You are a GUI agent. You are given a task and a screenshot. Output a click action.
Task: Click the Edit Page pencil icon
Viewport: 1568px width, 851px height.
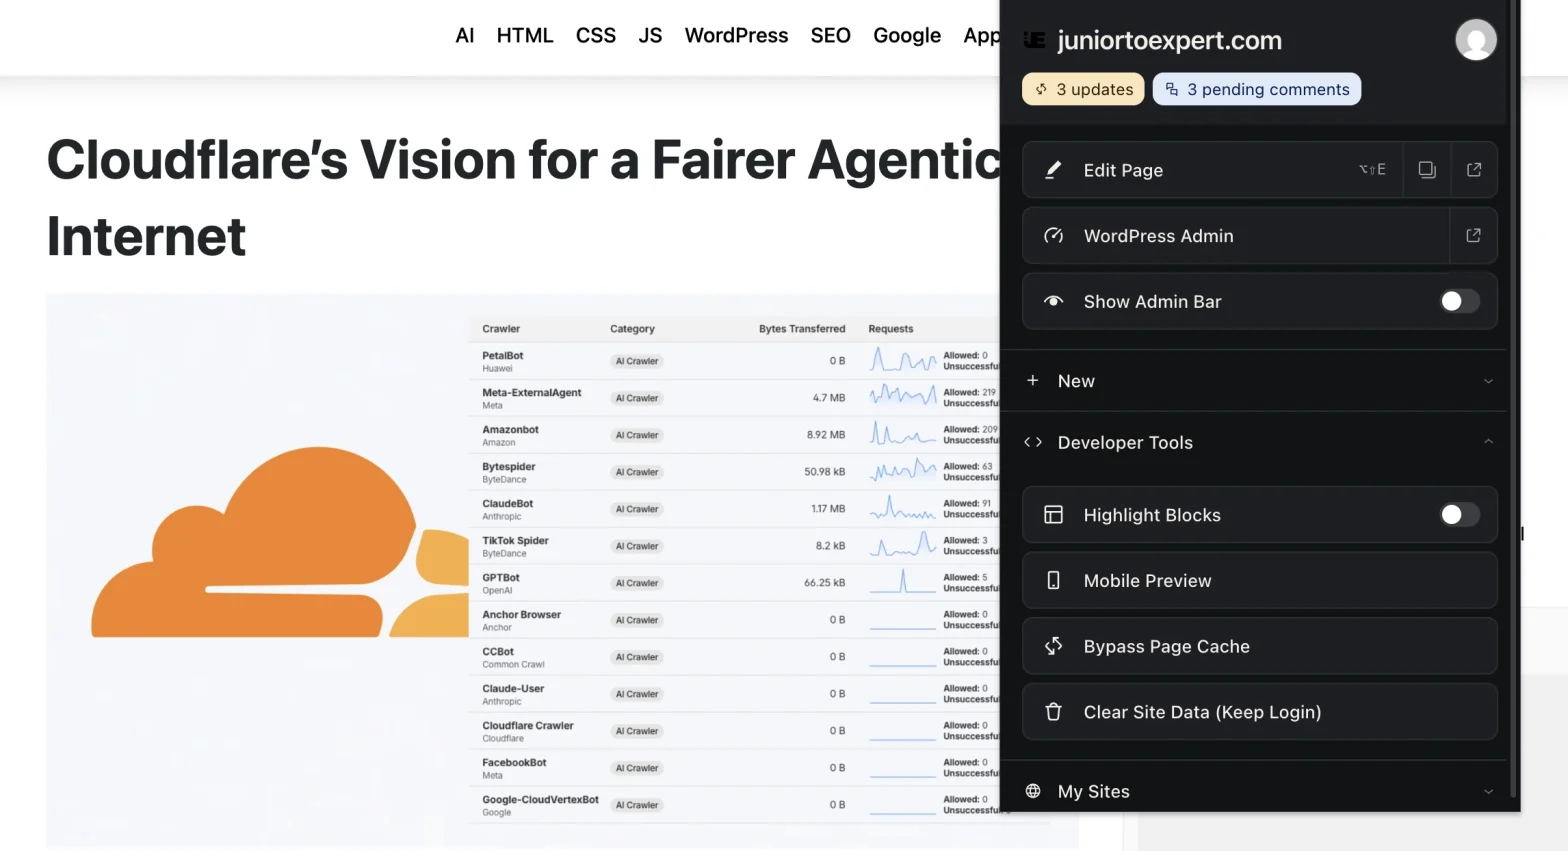(x=1053, y=170)
